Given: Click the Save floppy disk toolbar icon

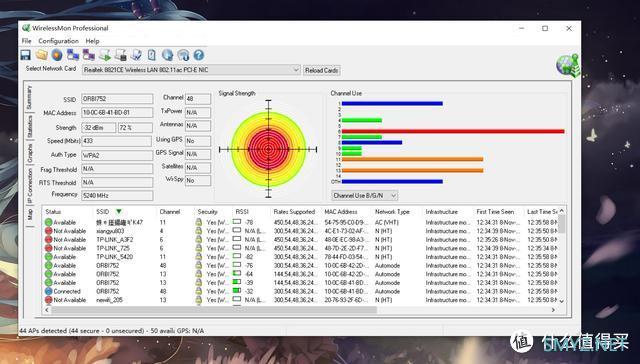Looking at the screenshot, I should click(26, 55).
